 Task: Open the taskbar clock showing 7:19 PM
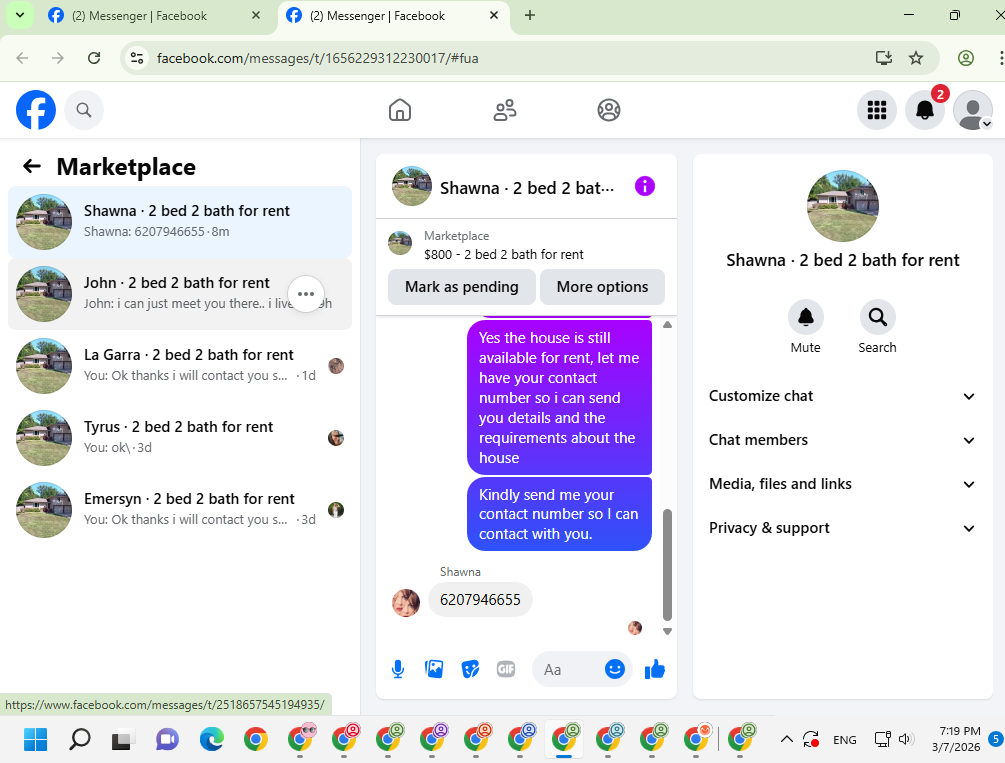pos(956,739)
